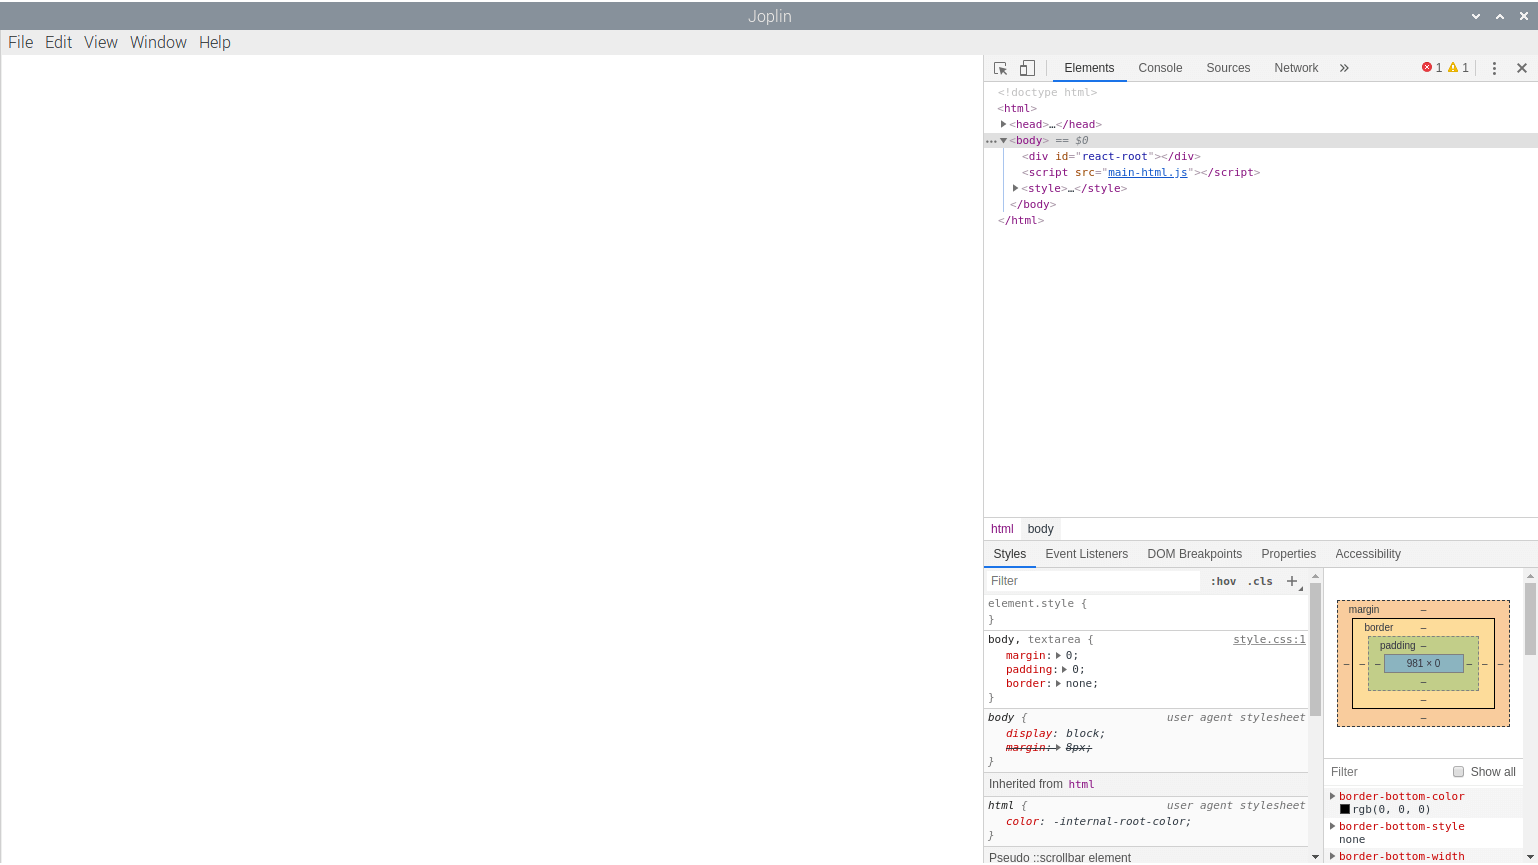The height and width of the screenshot is (865, 1538).
Task: Open the main-html.js source link
Action: (x=1147, y=172)
